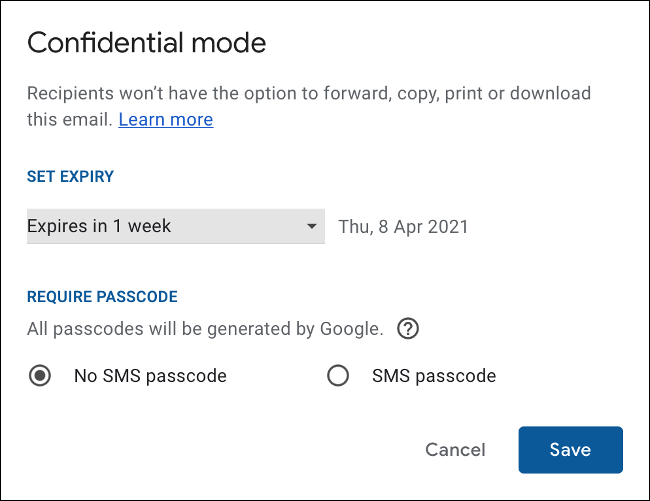Click the dropdown arrow in expiry selector

tap(312, 227)
